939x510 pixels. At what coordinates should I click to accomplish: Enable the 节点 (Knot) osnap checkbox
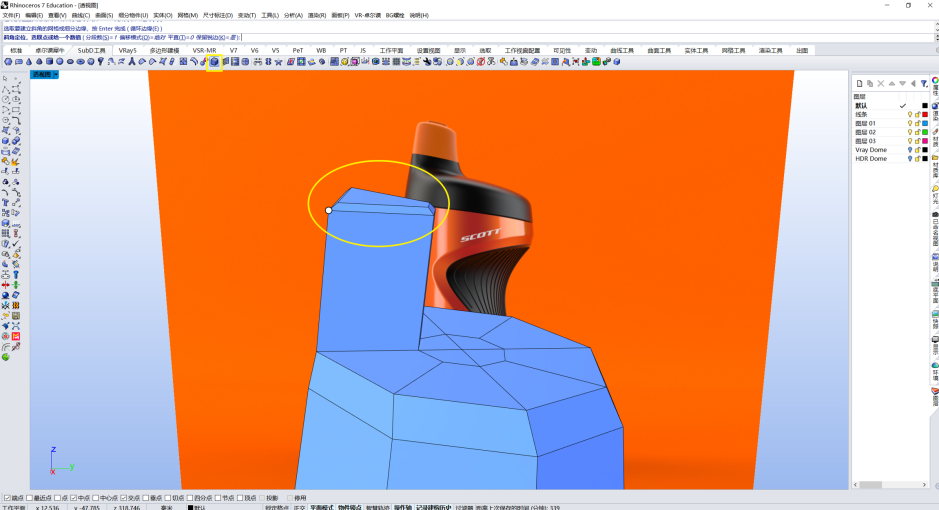[218, 498]
